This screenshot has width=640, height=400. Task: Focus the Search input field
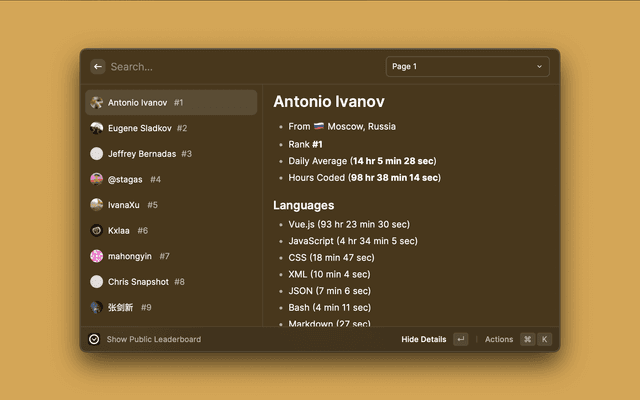click(240, 67)
